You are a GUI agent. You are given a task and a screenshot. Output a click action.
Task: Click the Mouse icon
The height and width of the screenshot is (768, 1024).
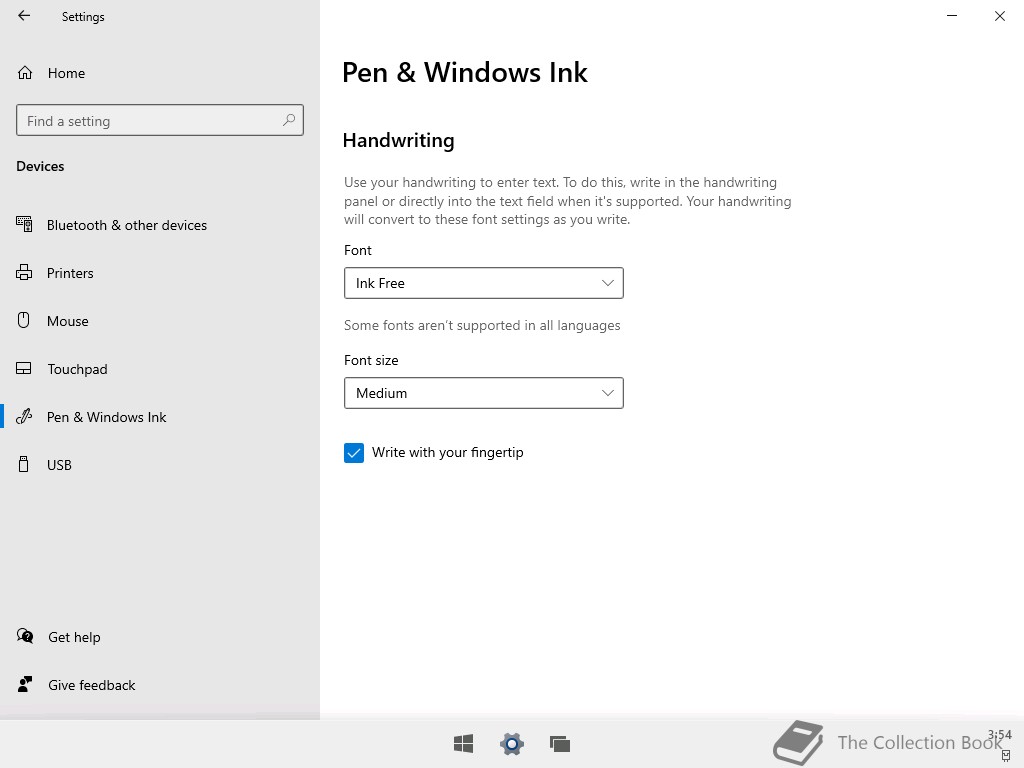[x=24, y=320]
